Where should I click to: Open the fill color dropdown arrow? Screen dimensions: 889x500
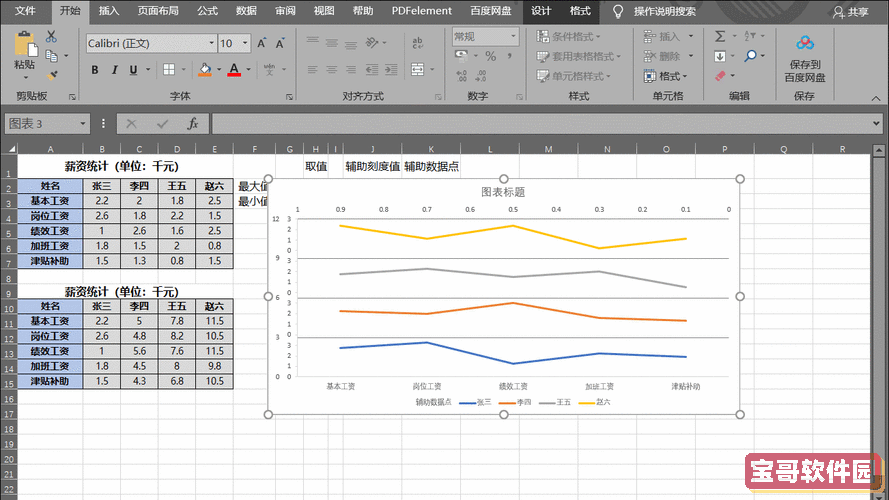click(x=219, y=70)
